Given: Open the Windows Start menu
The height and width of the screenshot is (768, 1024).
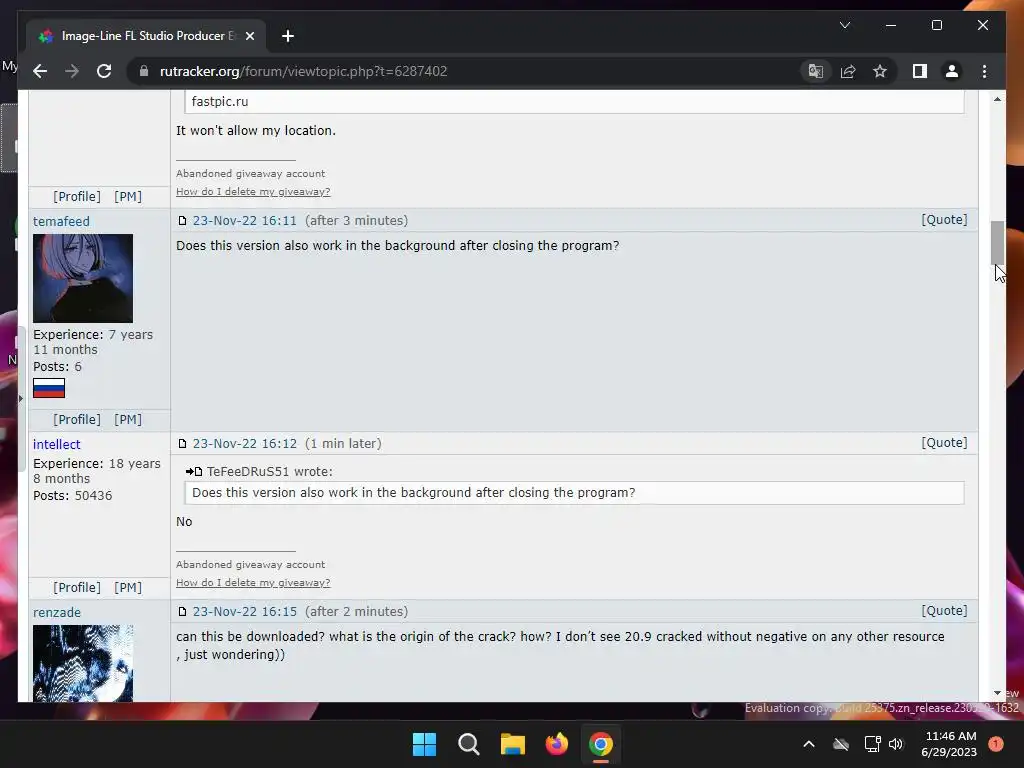Looking at the screenshot, I should (x=424, y=744).
